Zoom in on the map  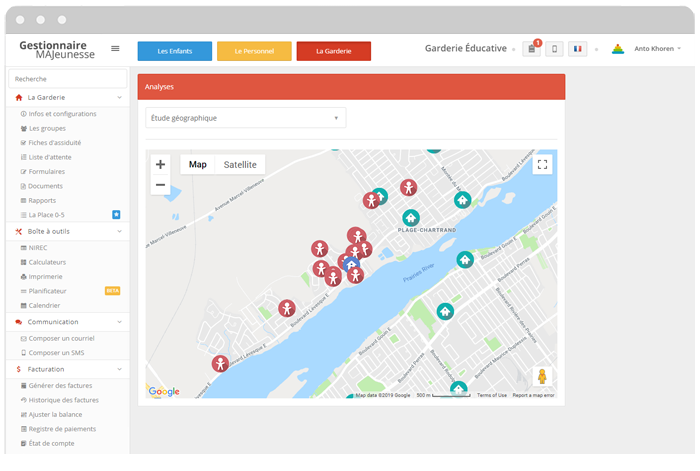pyautogui.click(x=160, y=164)
